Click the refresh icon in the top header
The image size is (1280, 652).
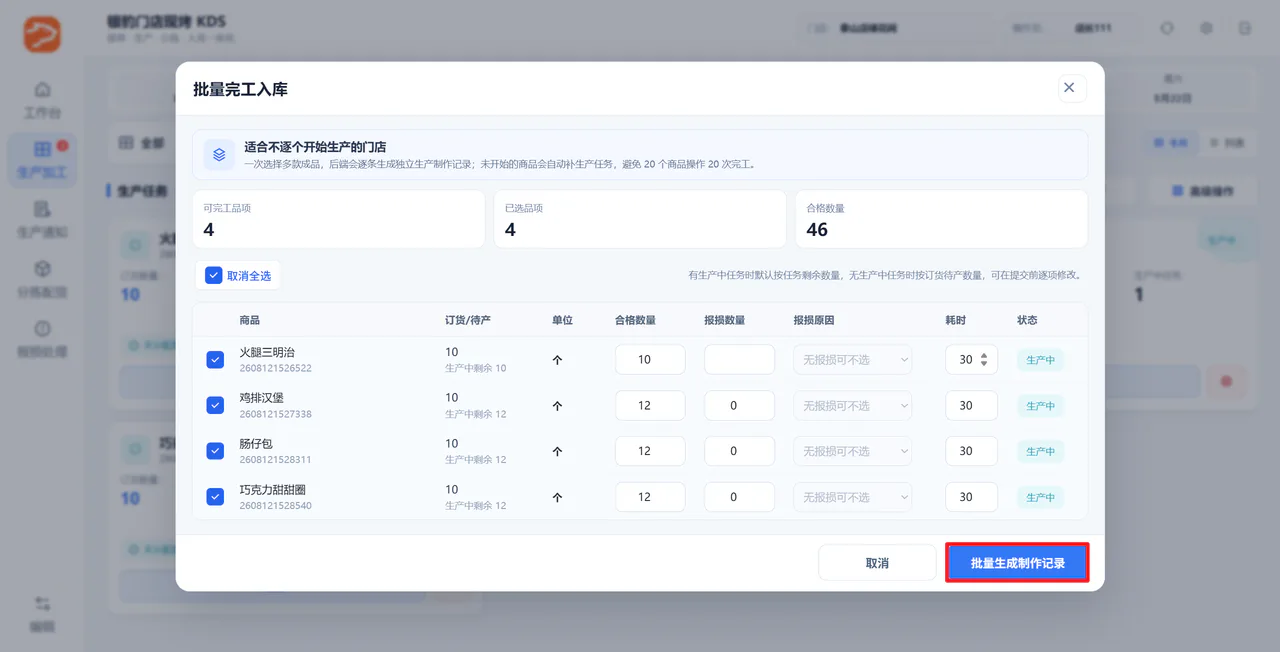pos(1167,28)
